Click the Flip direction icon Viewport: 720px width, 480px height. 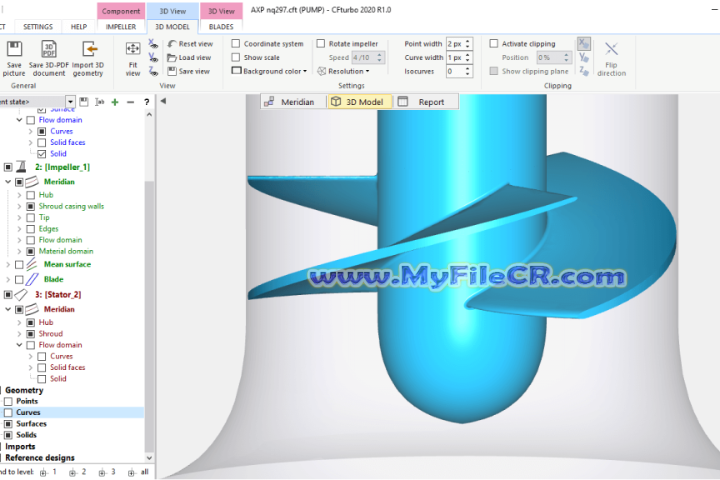point(611,49)
